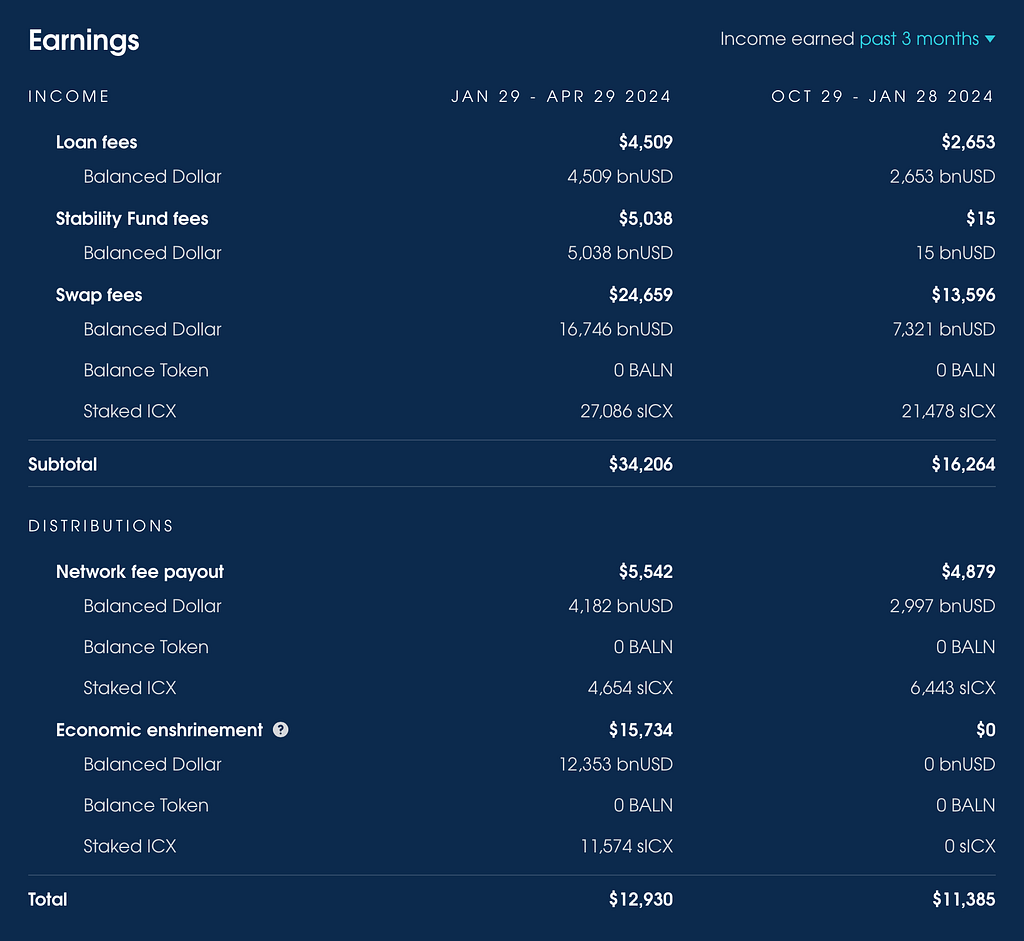Select the 27,086 sICX swap fee value
This screenshot has width=1024, height=941.
pos(626,411)
